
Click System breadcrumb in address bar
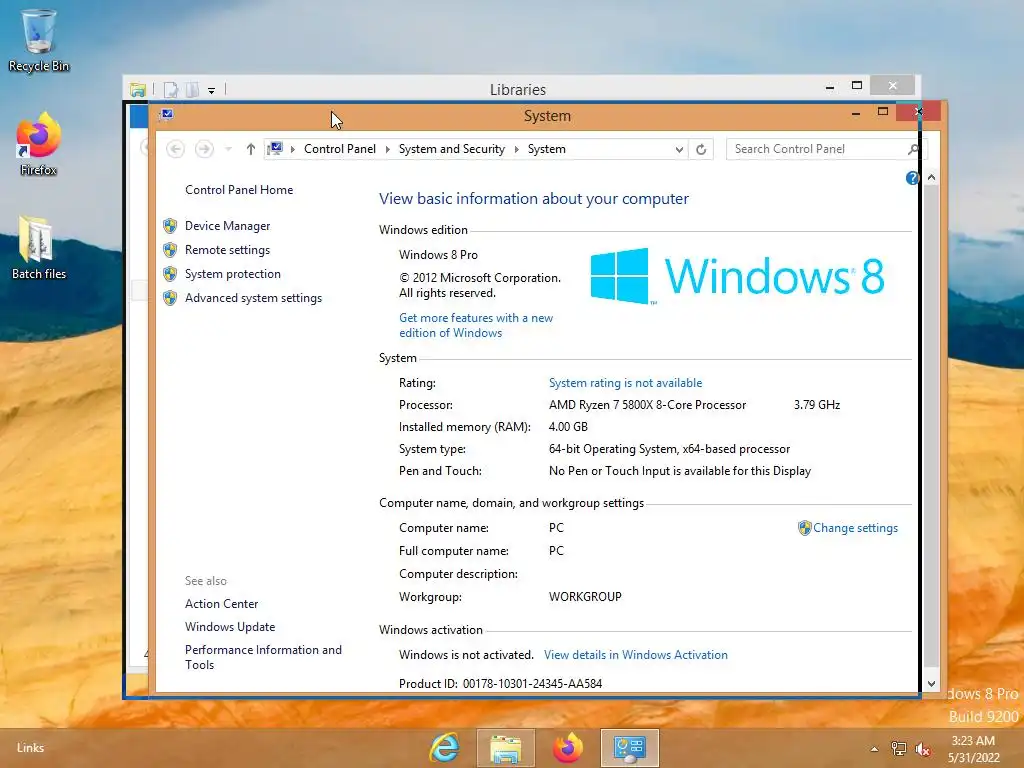pos(547,149)
